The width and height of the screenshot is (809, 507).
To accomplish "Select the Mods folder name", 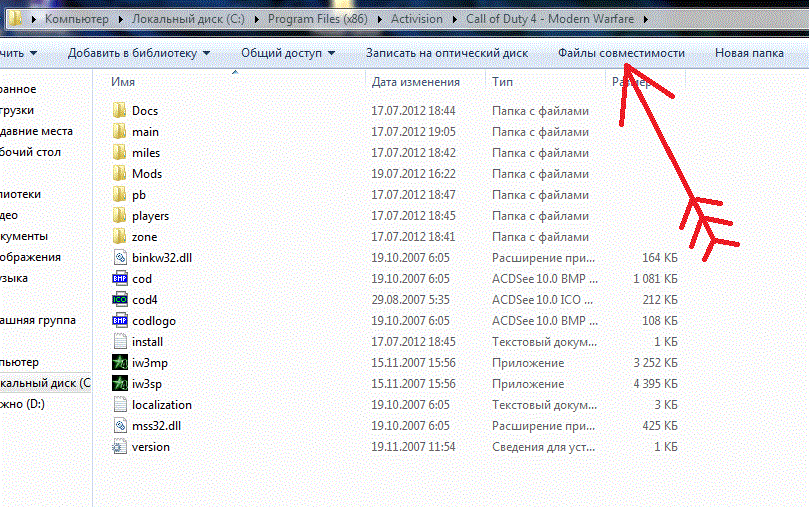I will point(147,174).
